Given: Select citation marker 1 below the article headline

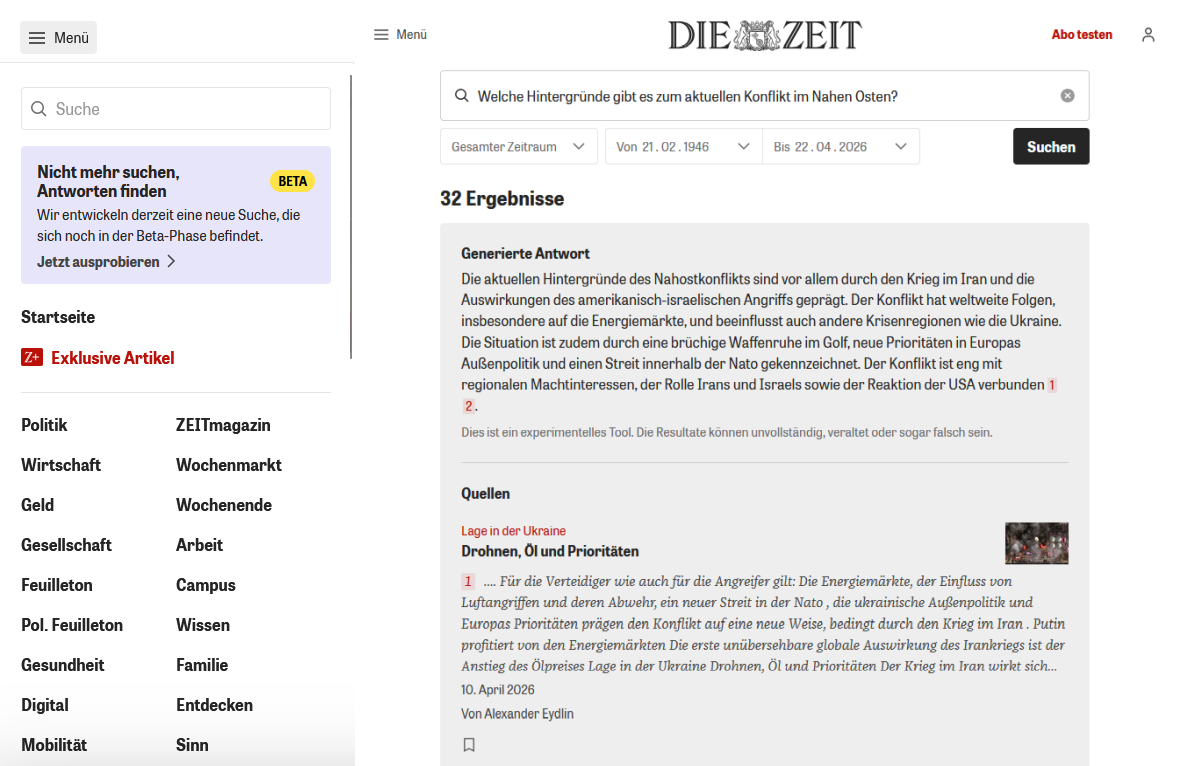Looking at the screenshot, I should pos(467,581).
